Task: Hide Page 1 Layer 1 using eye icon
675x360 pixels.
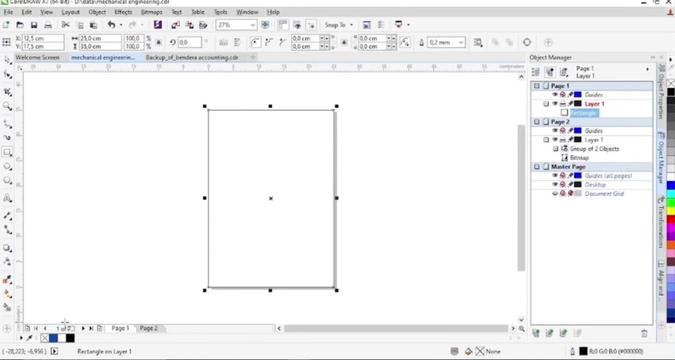Action: coord(555,104)
